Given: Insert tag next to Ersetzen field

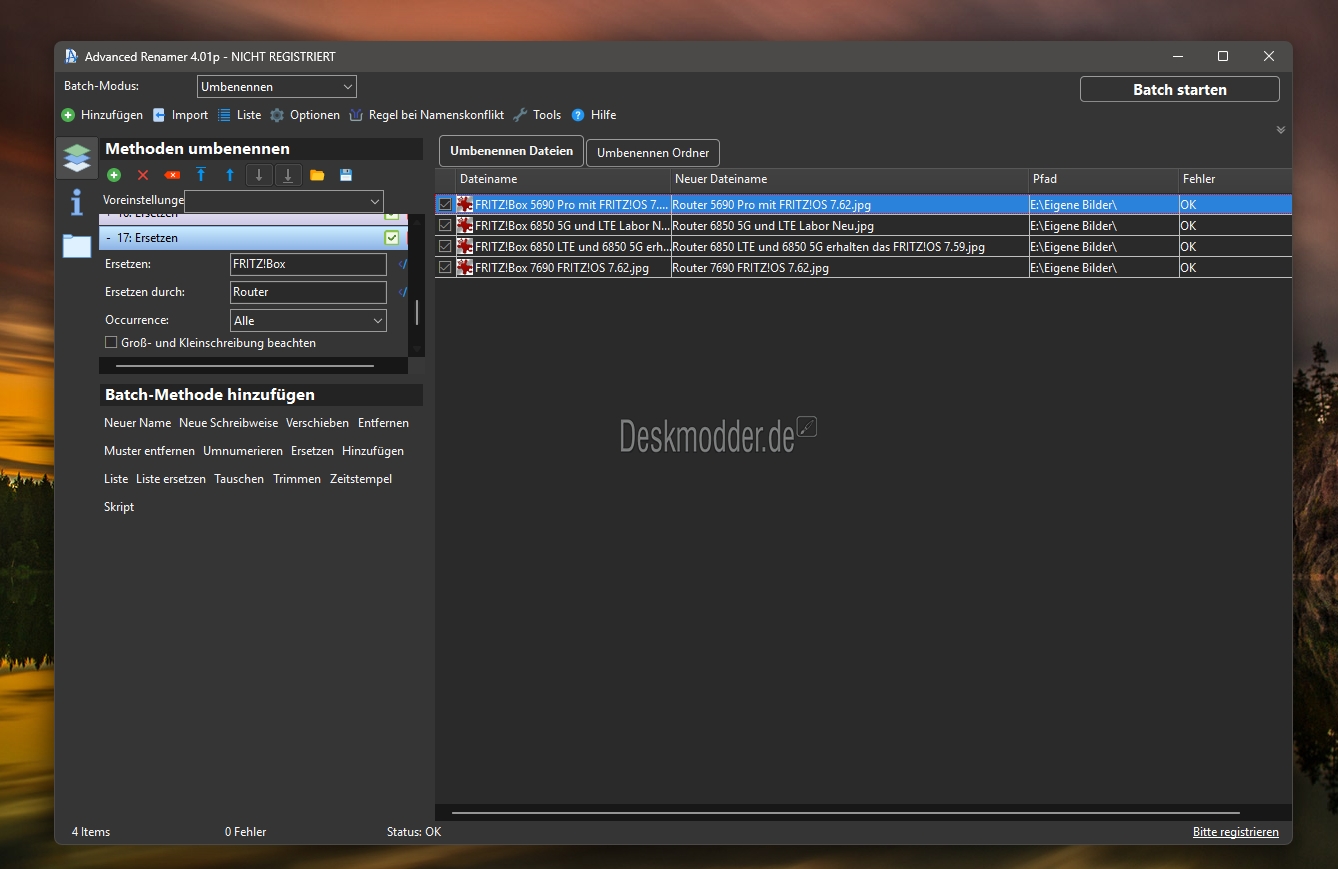Looking at the screenshot, I should [x=403, y=264].
